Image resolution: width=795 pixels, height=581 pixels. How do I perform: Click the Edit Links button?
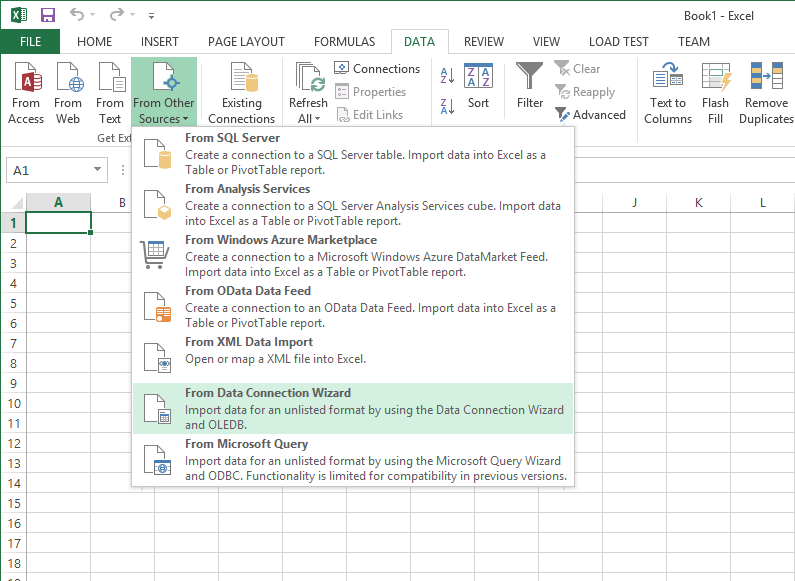[x=369, y=115]
